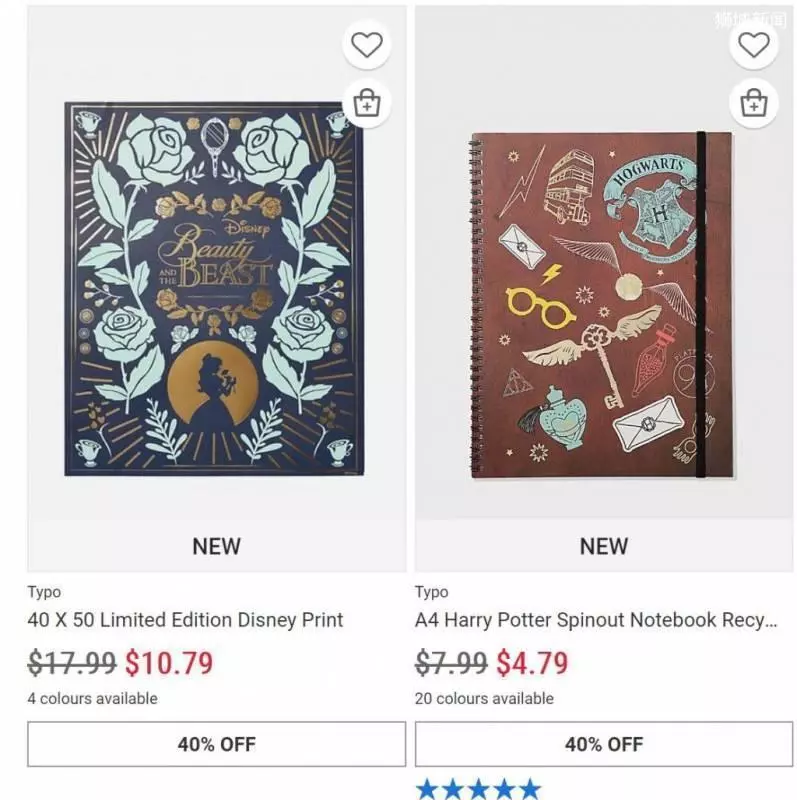797x800 pixels.
Task: Favorite the Harry Potter notebook heart icon
Action: 754,44
